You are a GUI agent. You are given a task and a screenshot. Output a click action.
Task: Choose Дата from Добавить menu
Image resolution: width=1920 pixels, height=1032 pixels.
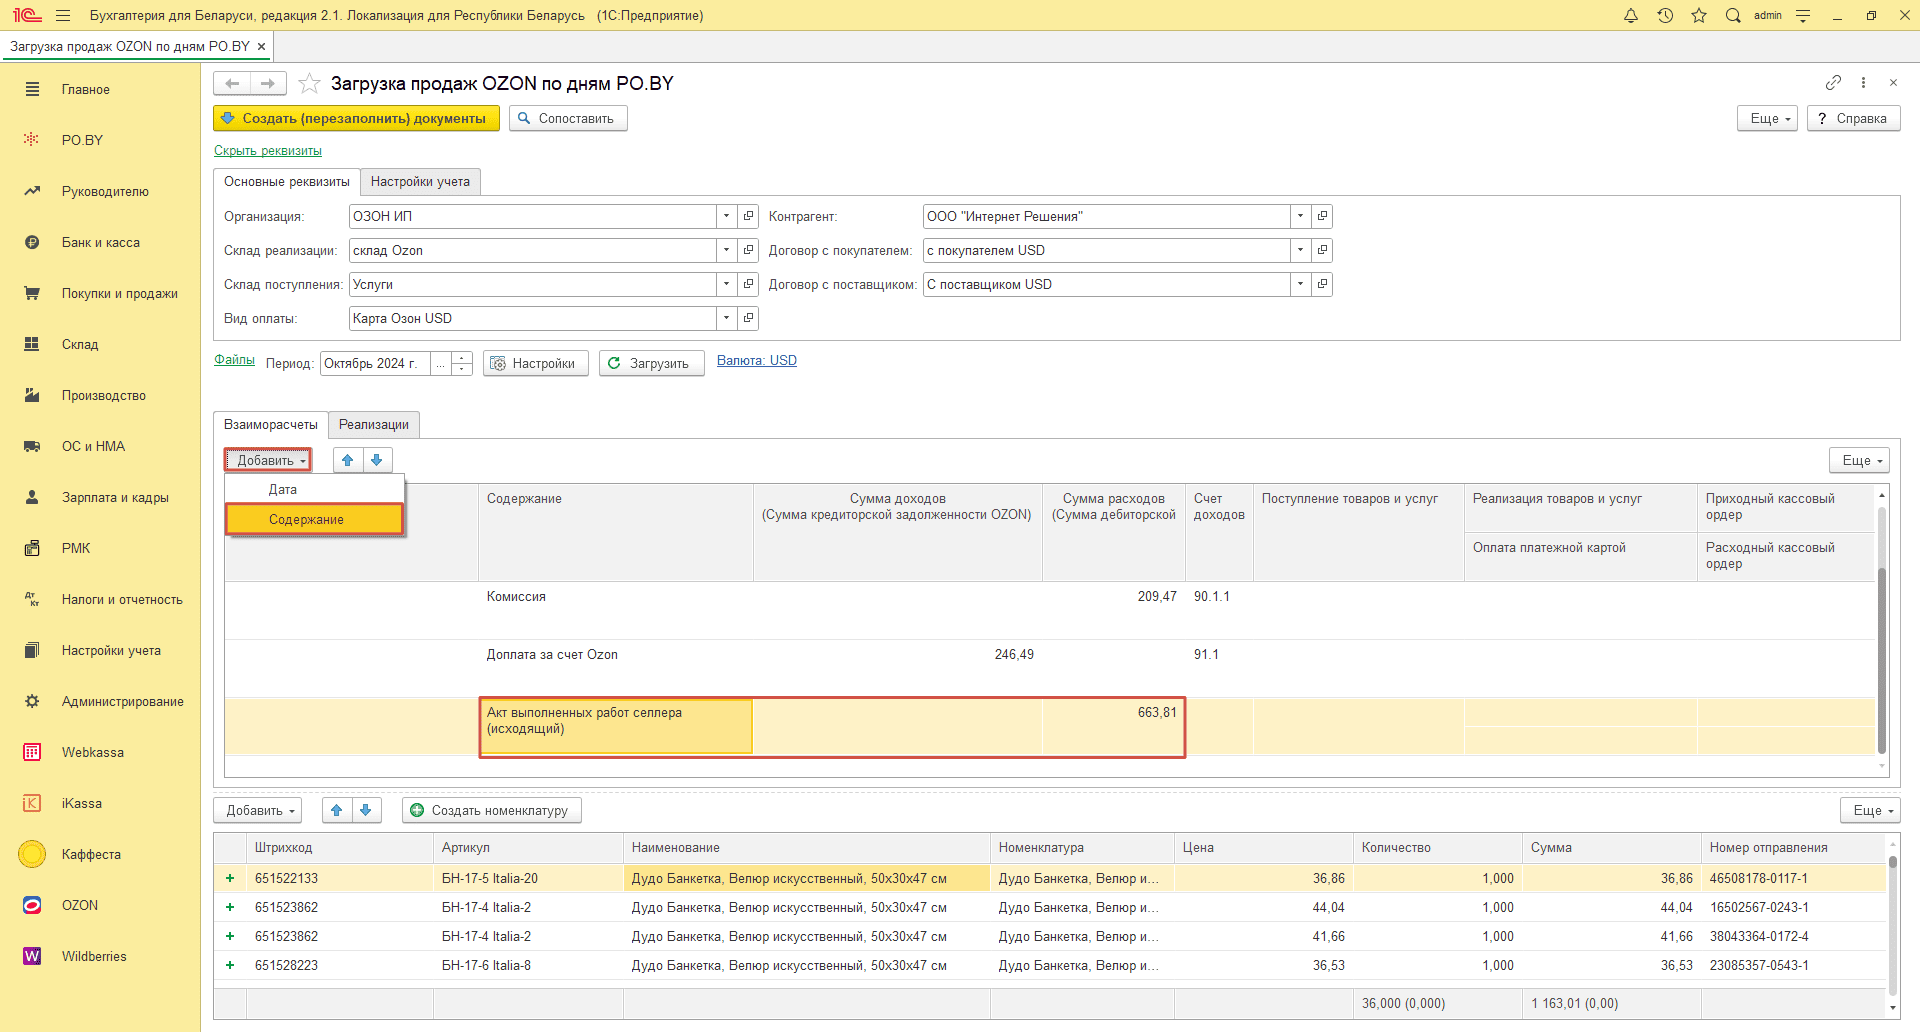pyautogui.click(x=314, y=489)
